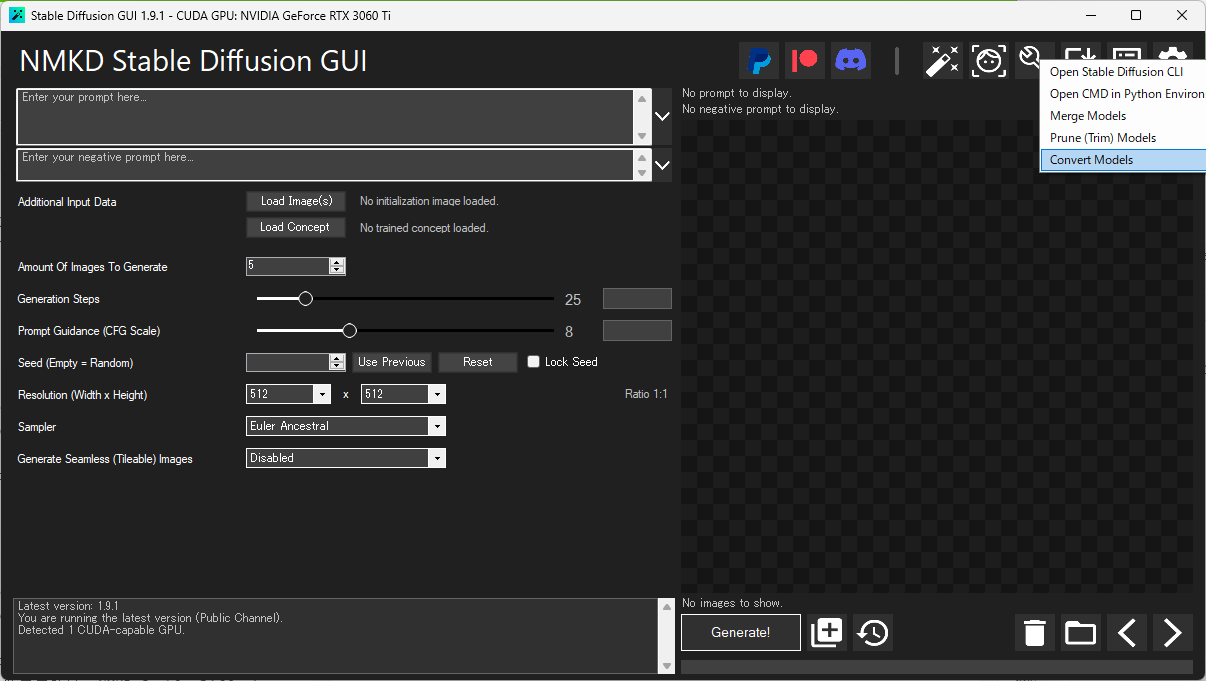Select Open Stable Diffusion CLI

[1116, 72]
